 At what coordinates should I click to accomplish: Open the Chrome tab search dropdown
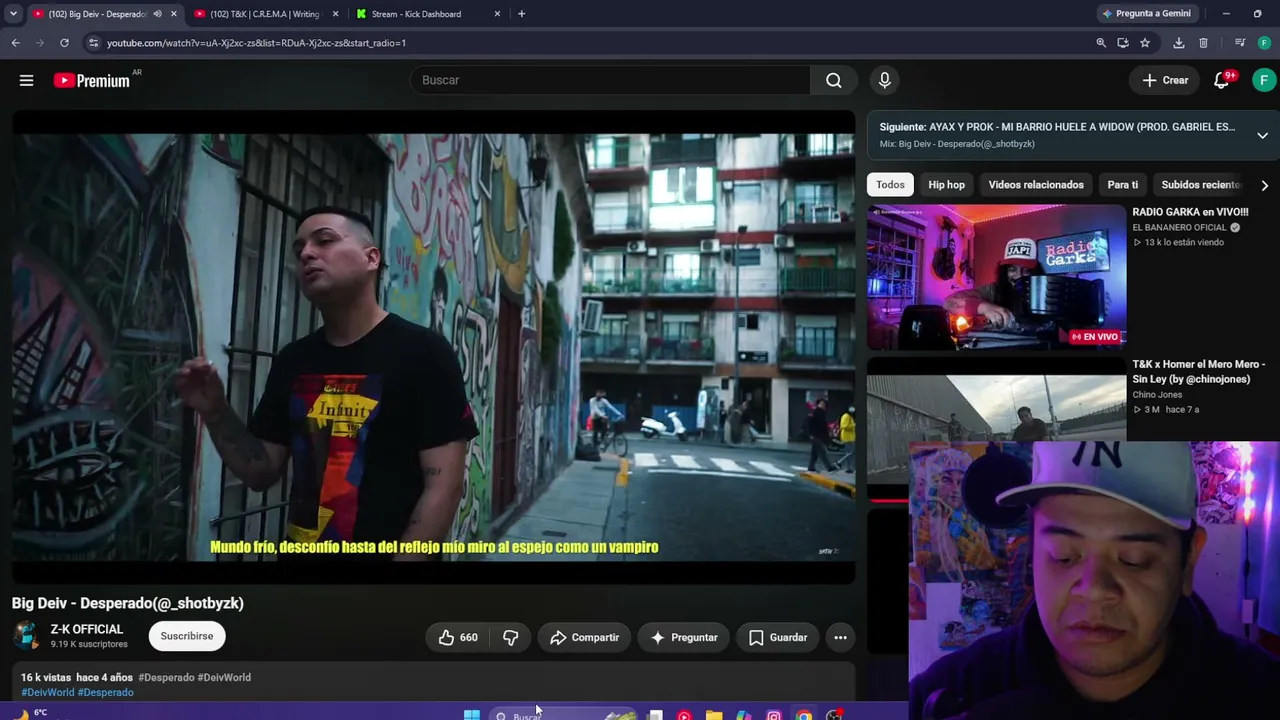13,14
